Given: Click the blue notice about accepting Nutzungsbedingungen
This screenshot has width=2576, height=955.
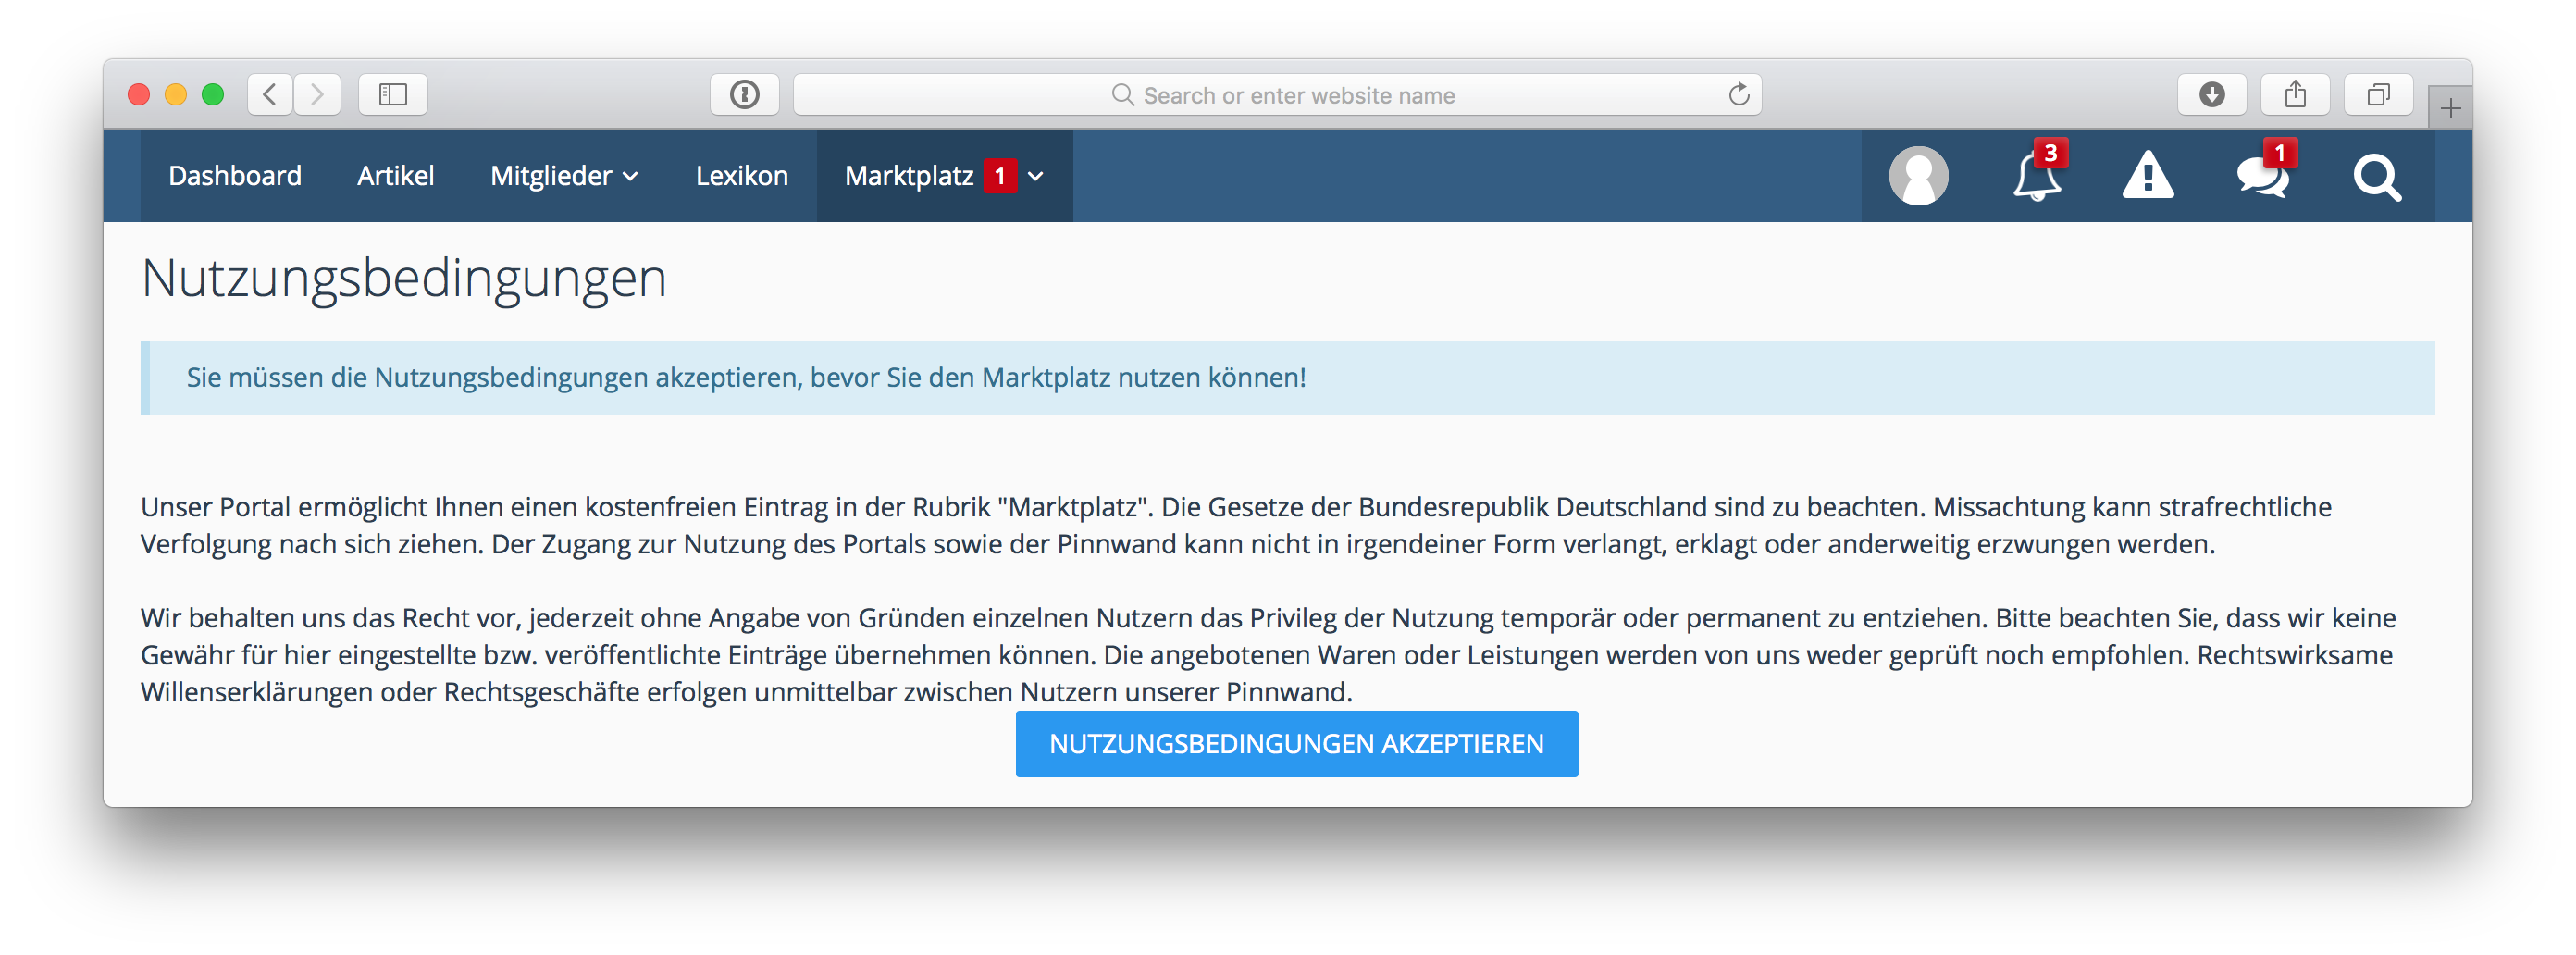Looking at the screenshot, I should tap(1288, 378).
